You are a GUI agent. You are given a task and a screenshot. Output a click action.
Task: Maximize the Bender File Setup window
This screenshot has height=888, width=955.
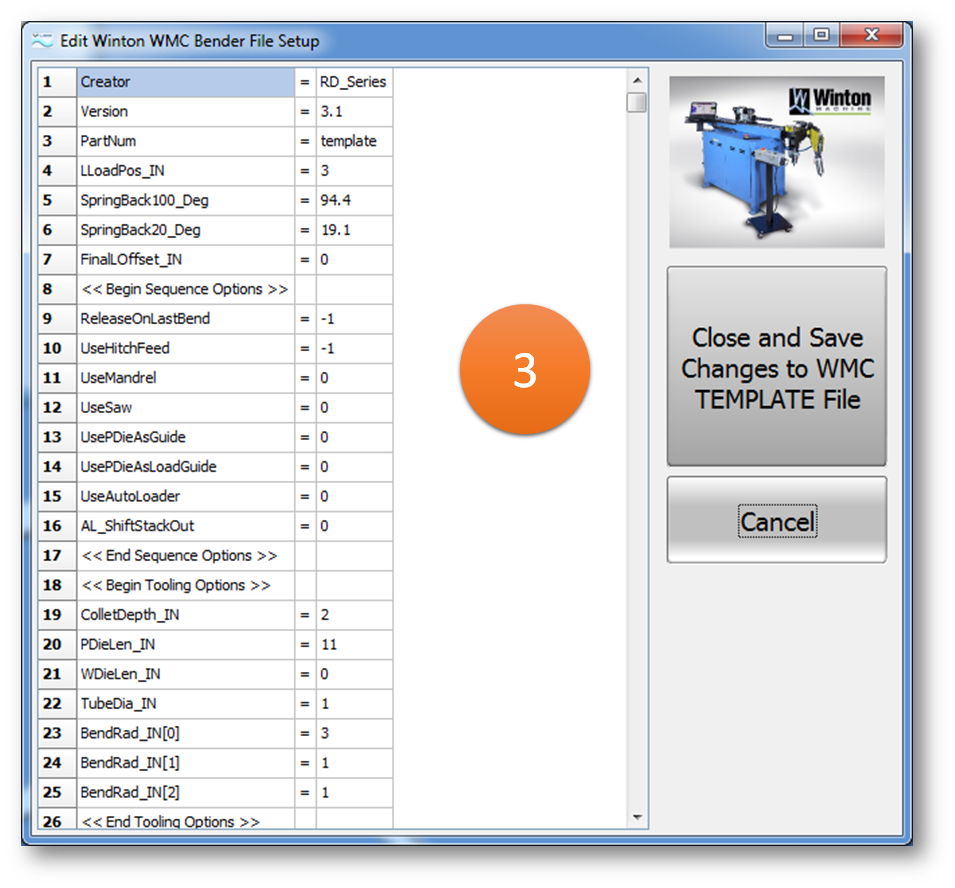coord(822,35)
